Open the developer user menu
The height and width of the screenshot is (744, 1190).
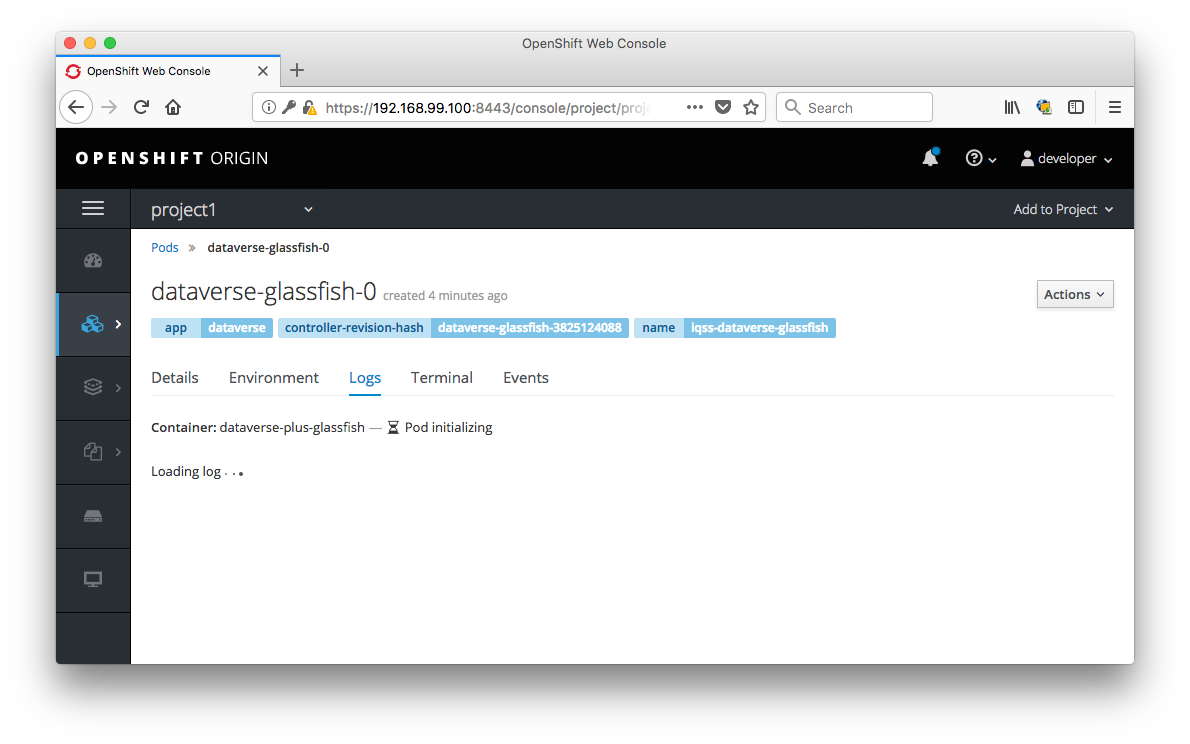[1066, 159]
